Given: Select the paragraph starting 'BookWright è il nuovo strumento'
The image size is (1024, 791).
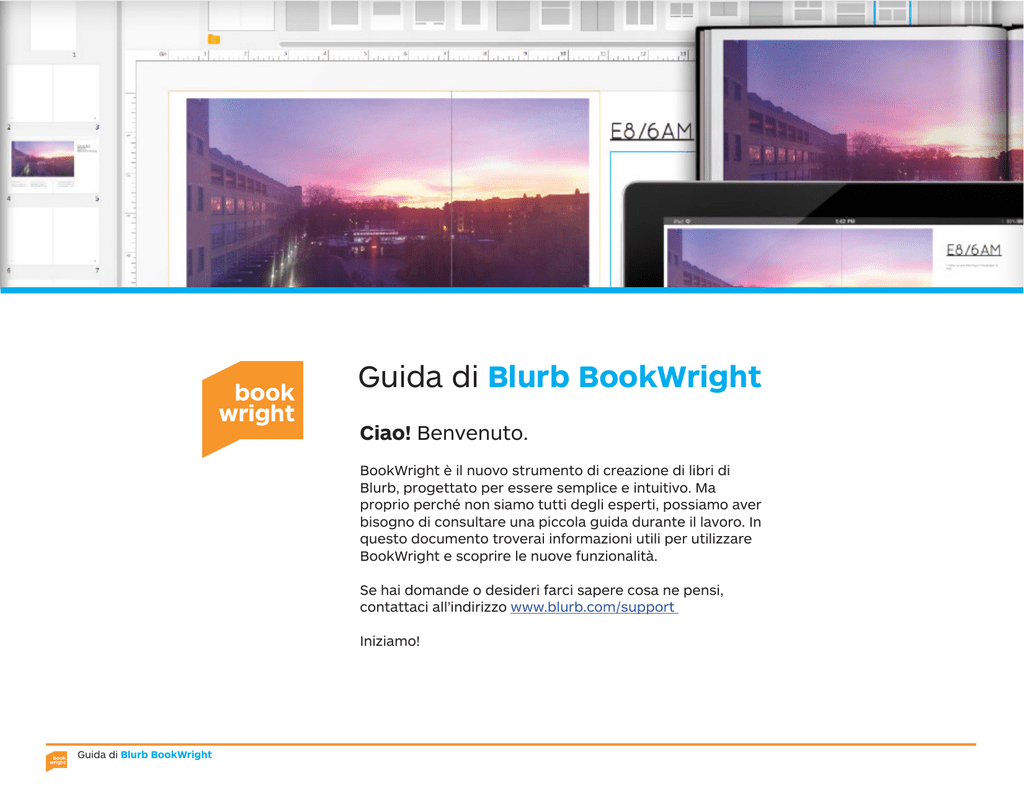Looking at the screenshot, I should pyautogui.click(x=560, y=513).
